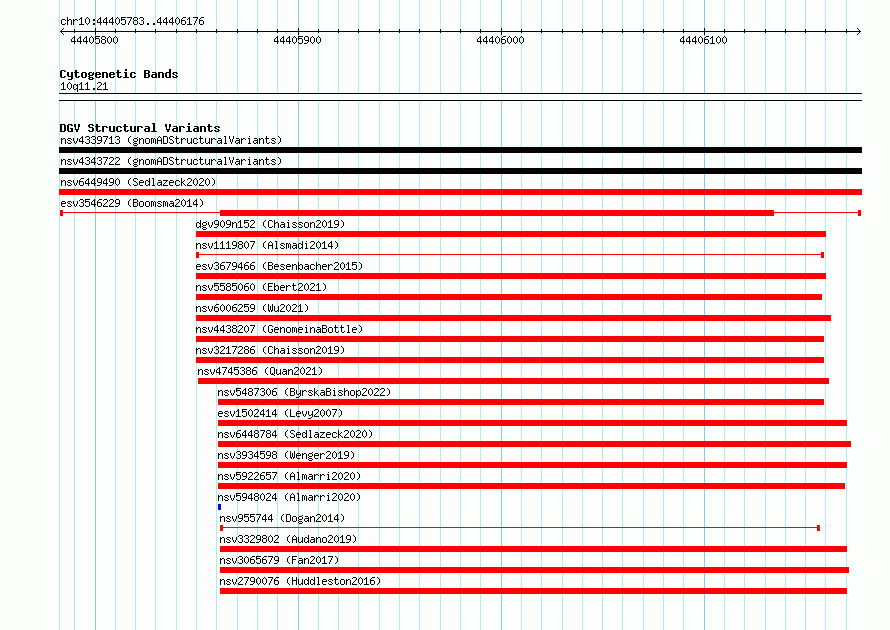Viewport: 890px width, 630px height.
Task: Click ruler position 44405800
Action: pyautogui.click(x=94, y=40)
